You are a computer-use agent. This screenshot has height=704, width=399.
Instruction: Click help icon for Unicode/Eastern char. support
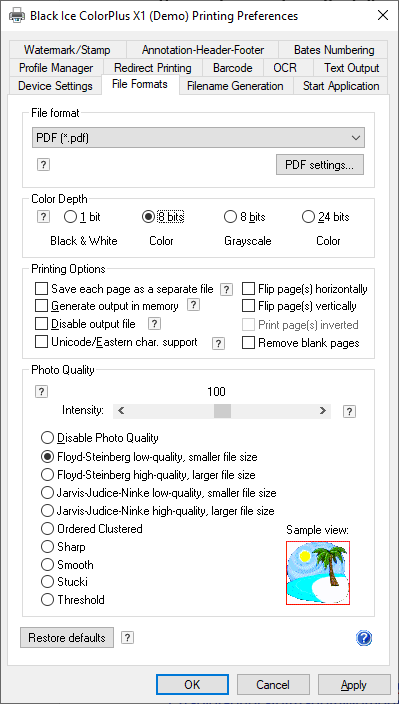click(218, 343)
